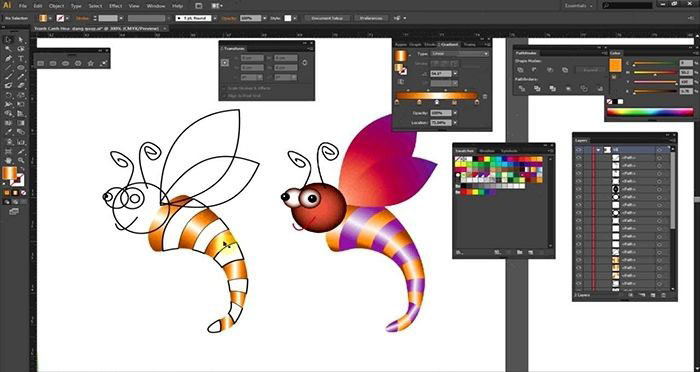Open the gradient Type dropdown

point(459,54)
